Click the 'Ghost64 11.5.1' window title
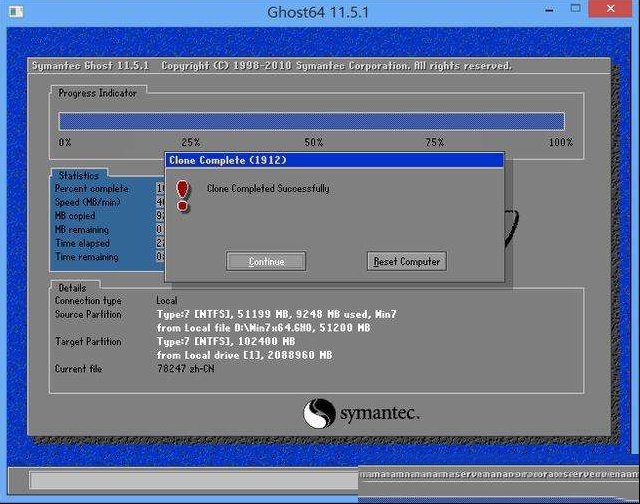640x504 pixels. [318, 12]
